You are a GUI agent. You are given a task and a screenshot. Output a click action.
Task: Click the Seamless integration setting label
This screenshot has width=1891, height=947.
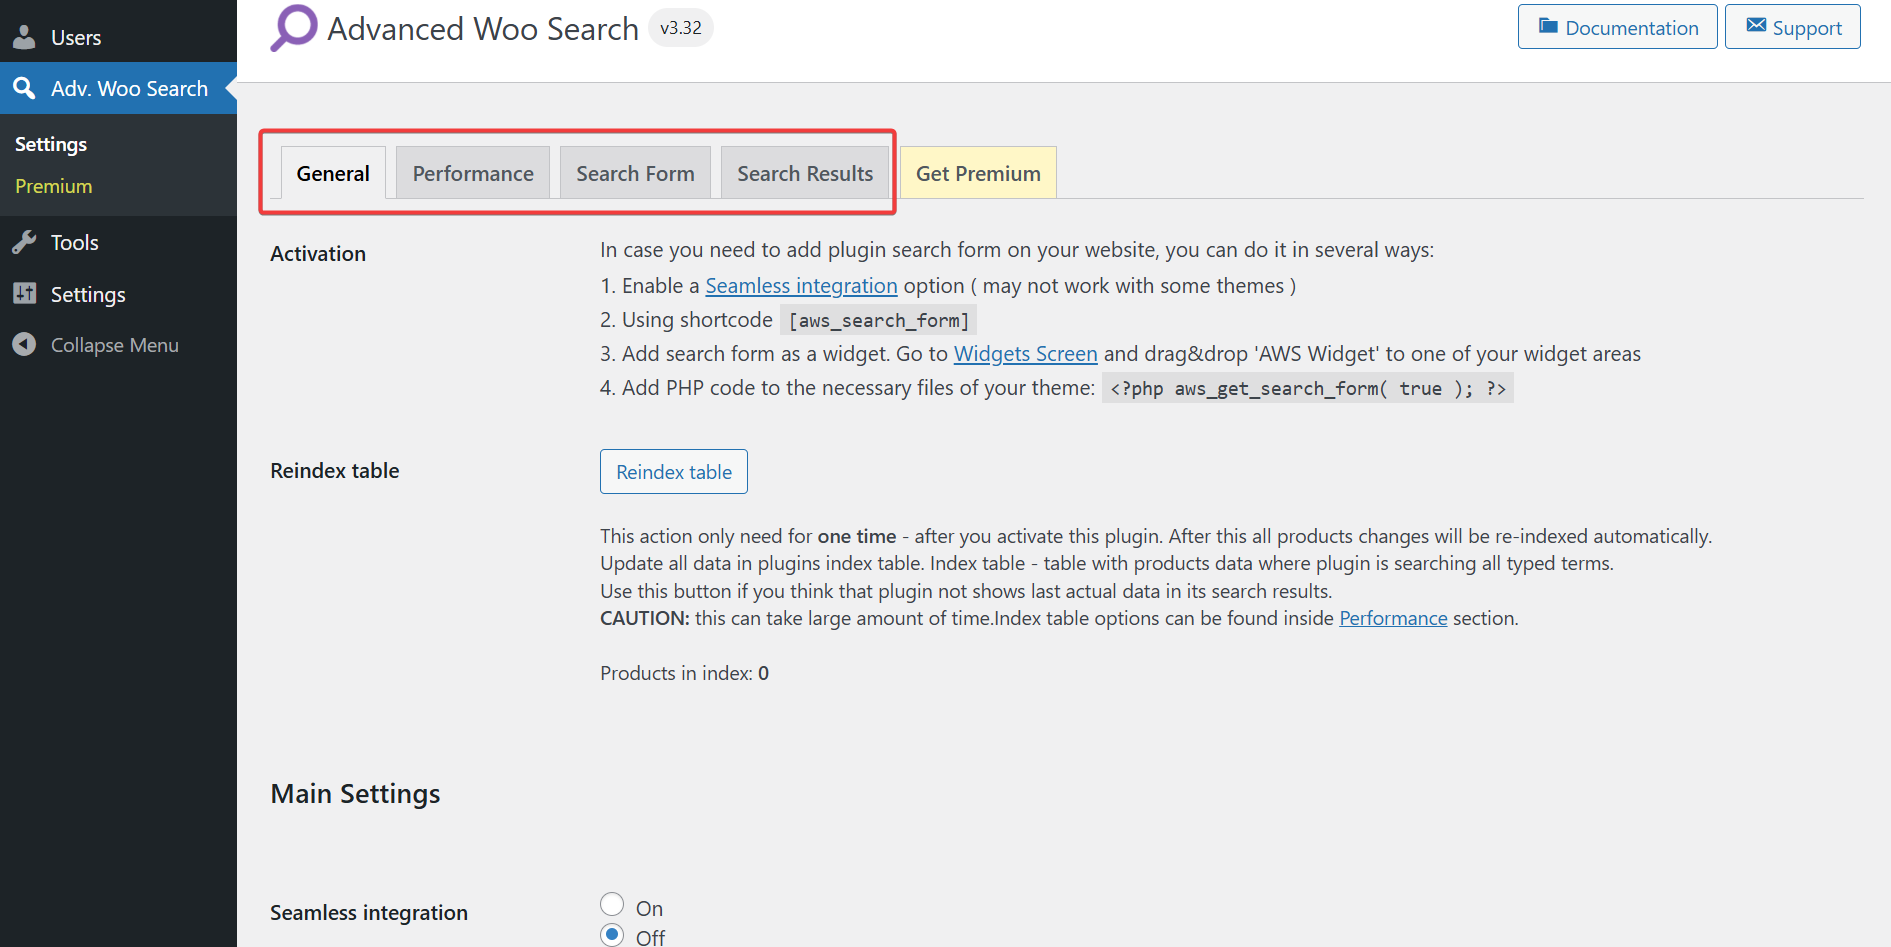(x=369, y=913)
